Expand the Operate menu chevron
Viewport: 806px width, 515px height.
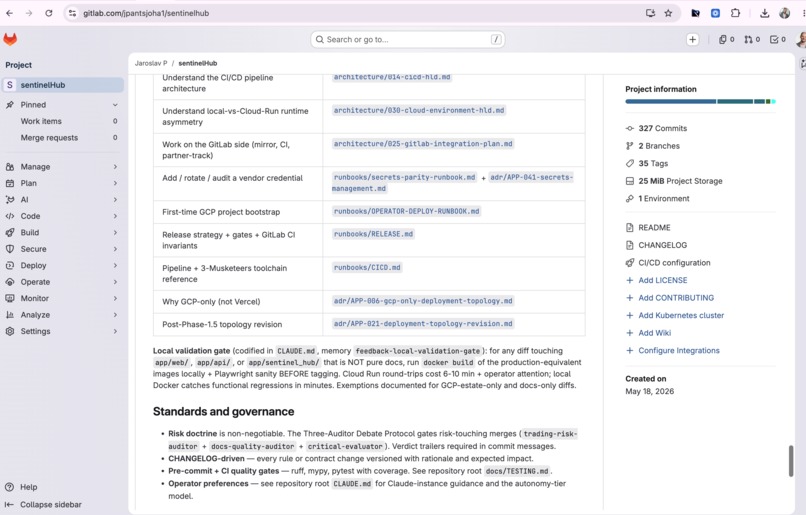tap(115, 282)
